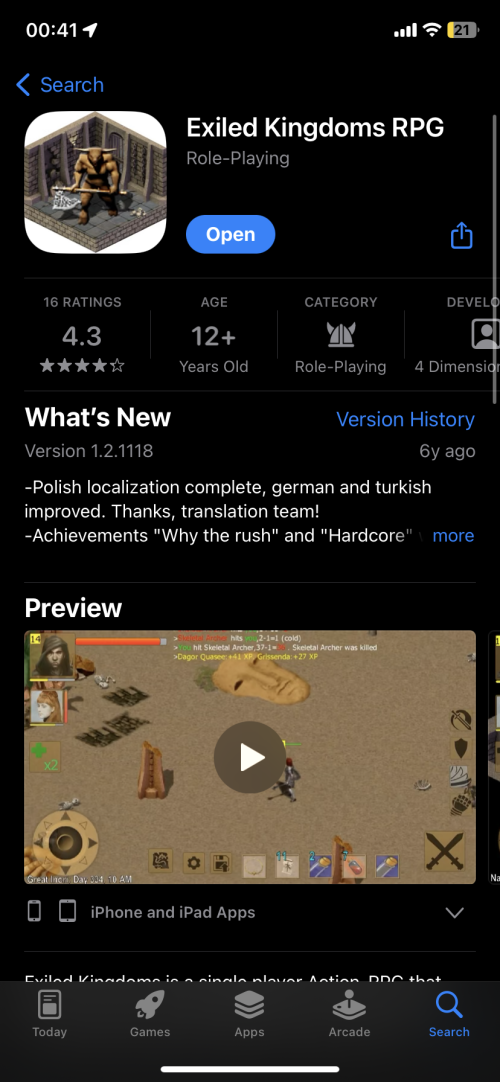Viewport: 500px width, 1082px height.
Task: Open the Exiled Kingdoms app icon
Action: [95, 182]
